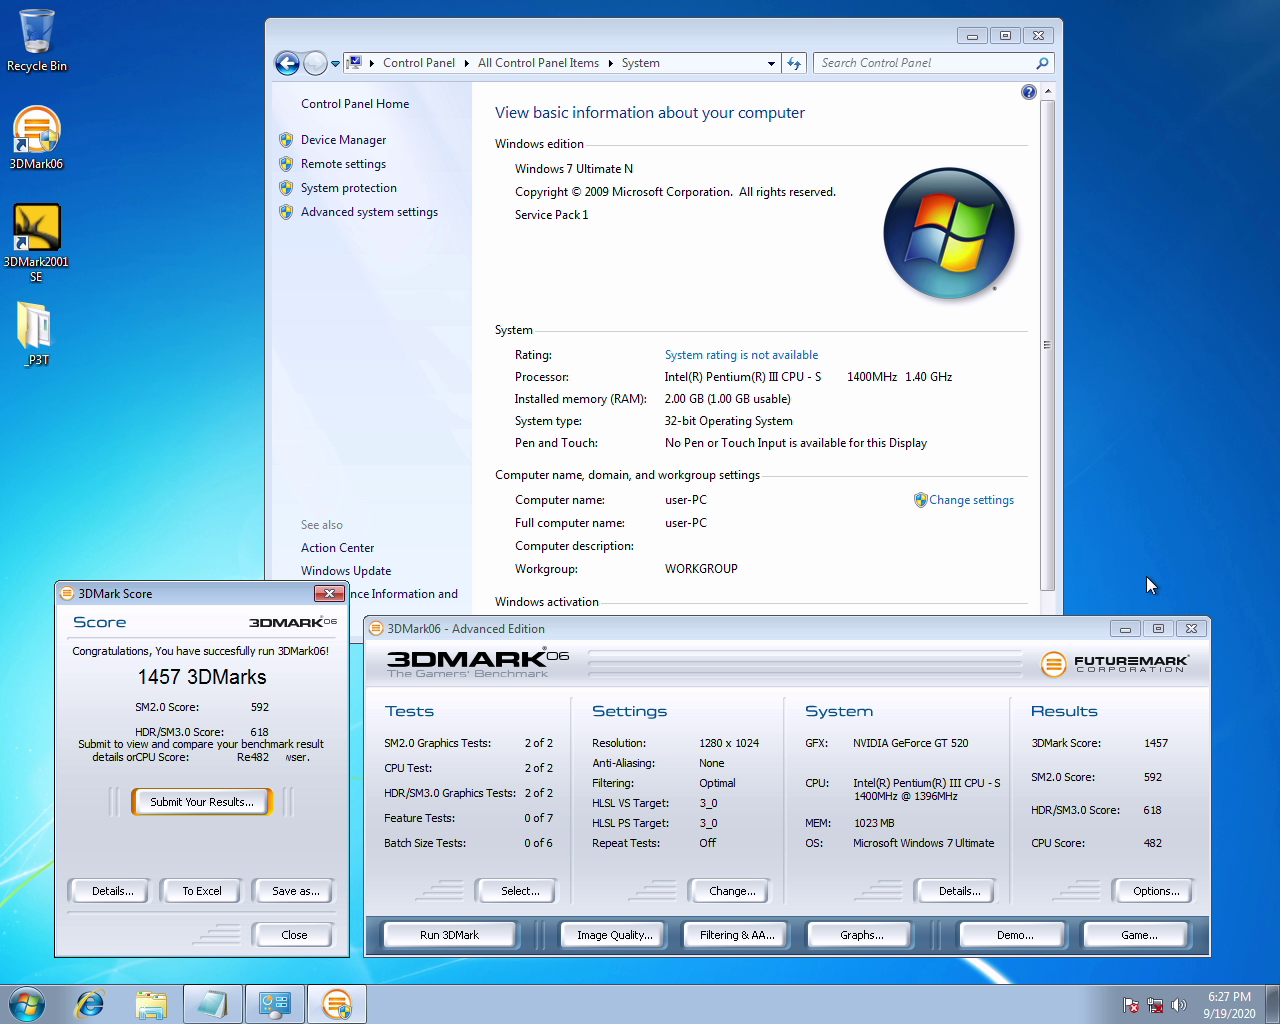
Task: Click Close button in 3DMark Score dialog
Action: pyautogui.click(x=294, y=935)
